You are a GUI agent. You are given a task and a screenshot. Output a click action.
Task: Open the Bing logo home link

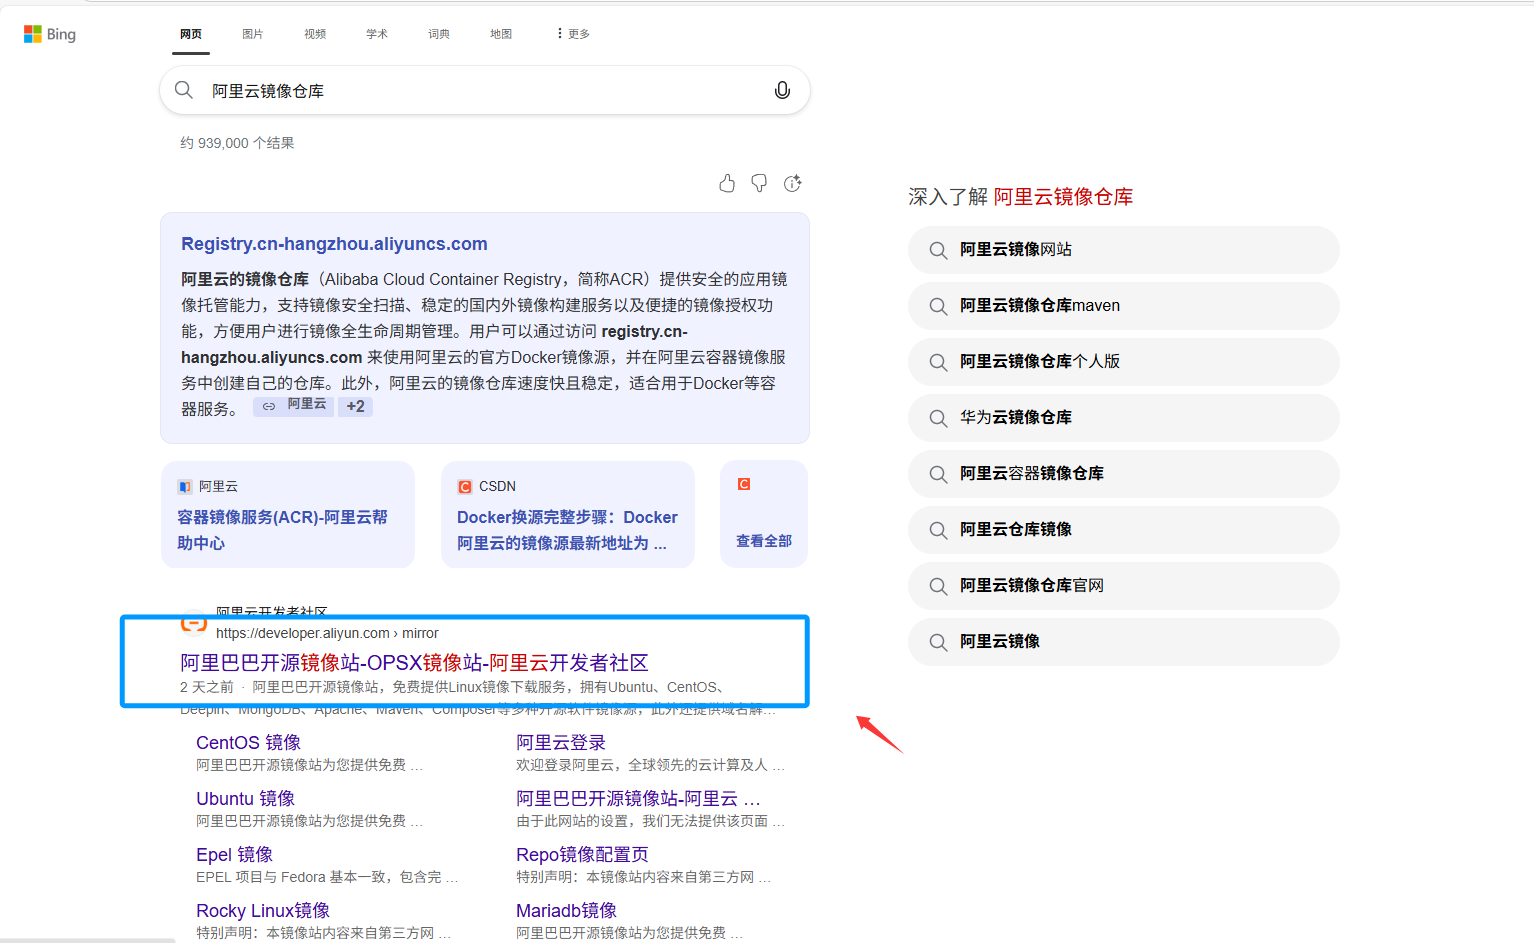coord(50,34)
